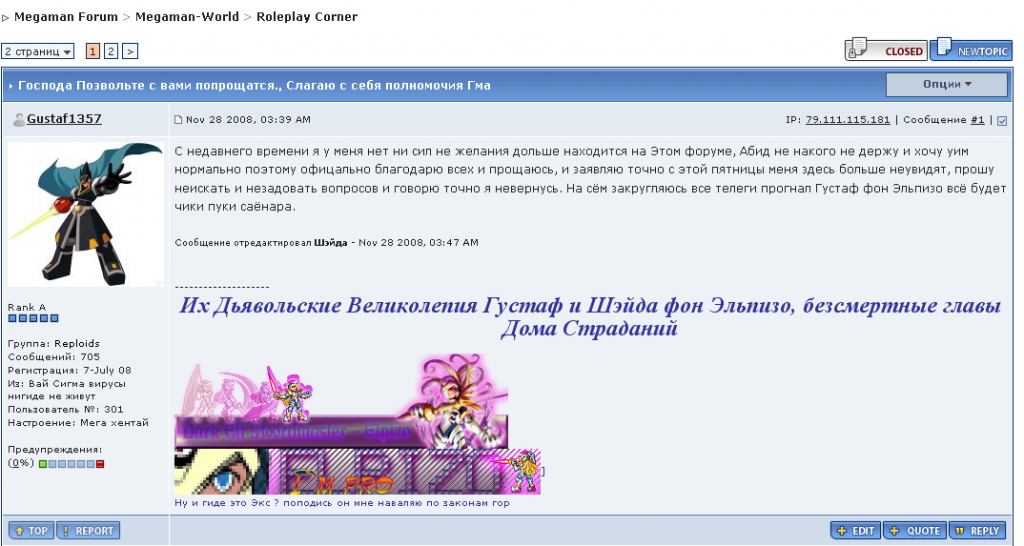Screen dimensions: 1024x546
Task: Create a new topic with NEWTOPIC button
Action: (x=972, y=50)
